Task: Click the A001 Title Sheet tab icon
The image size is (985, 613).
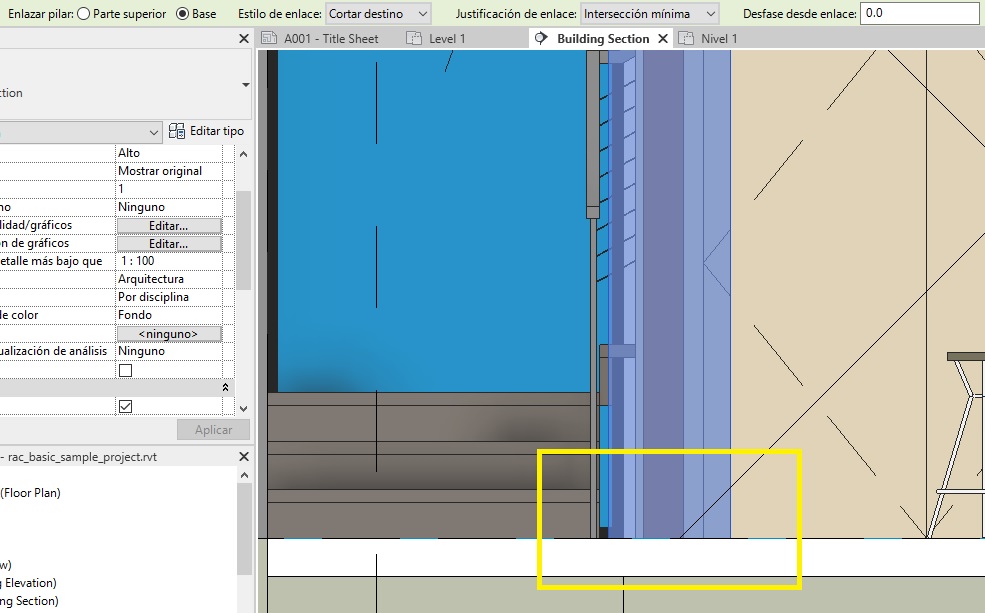Action: (x=269, y=39)
